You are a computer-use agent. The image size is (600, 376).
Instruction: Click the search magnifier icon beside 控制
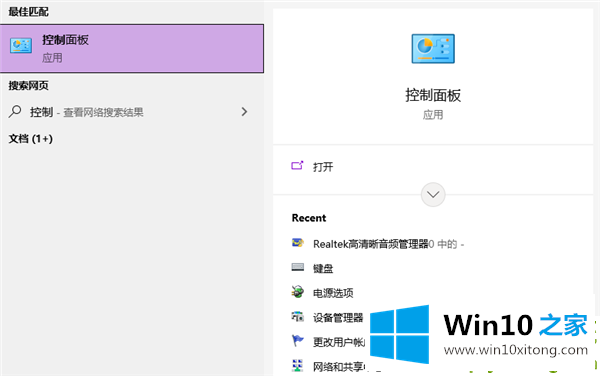coord(15,112)
